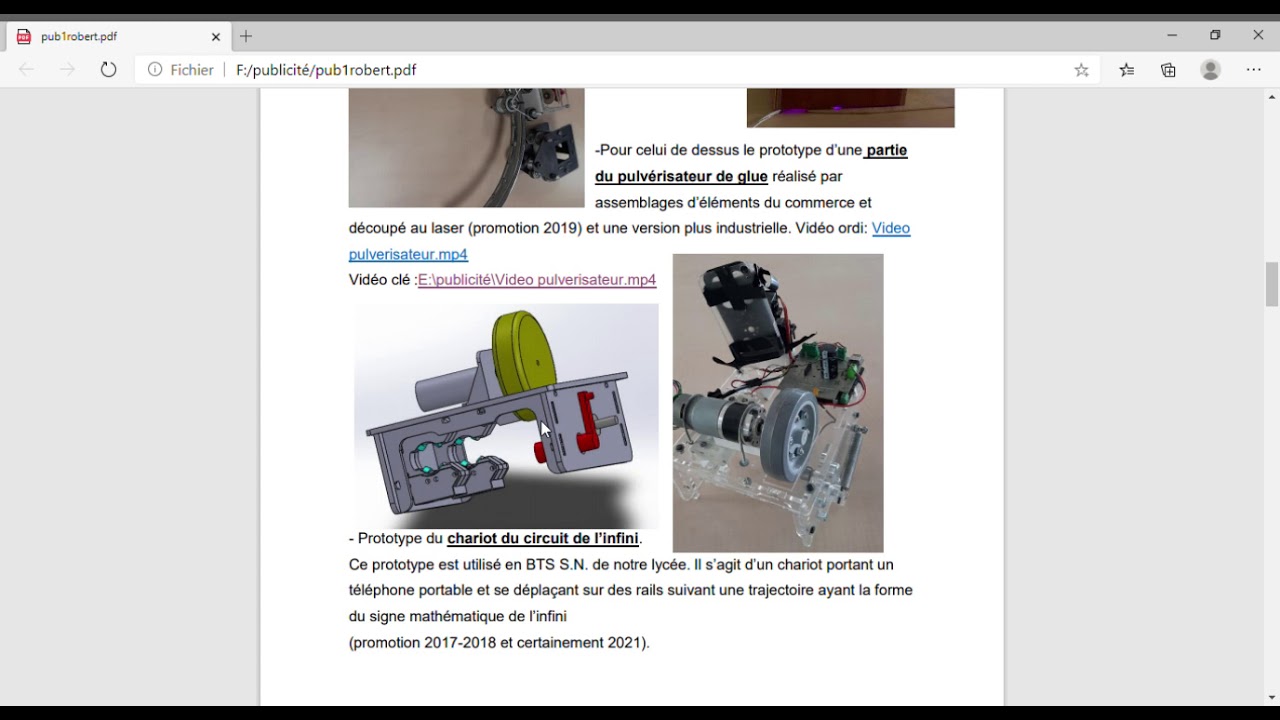Click the bold text "chariot du circuit de l'infini"
The image size is (1280, 720).
point(543,538)
